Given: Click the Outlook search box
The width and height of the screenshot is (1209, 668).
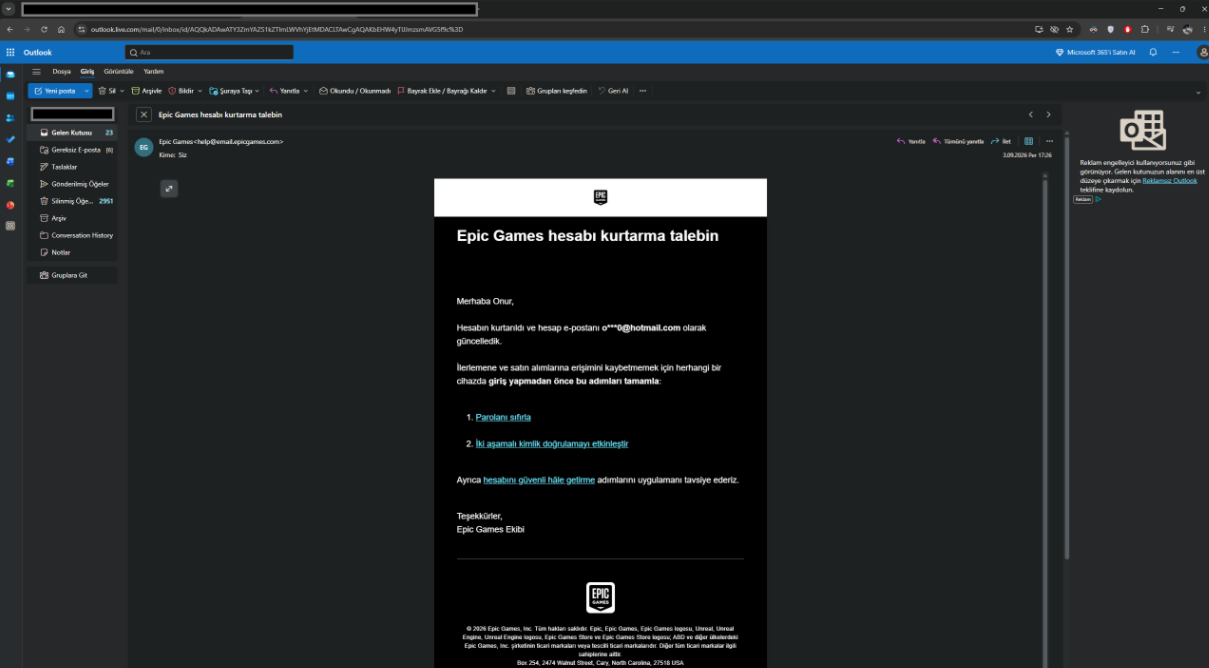Looking at the screenshot, I should 209,52.
